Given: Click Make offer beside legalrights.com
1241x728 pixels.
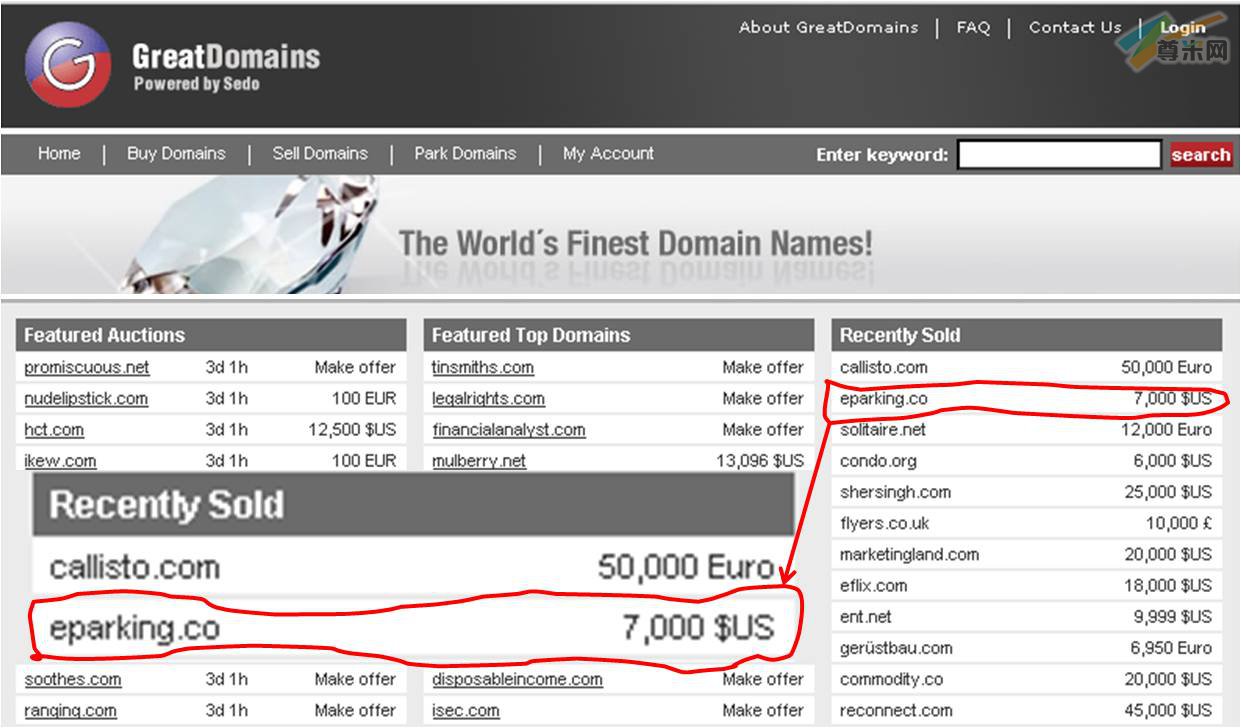Looking at the screenshot, I should click(763, 399).
